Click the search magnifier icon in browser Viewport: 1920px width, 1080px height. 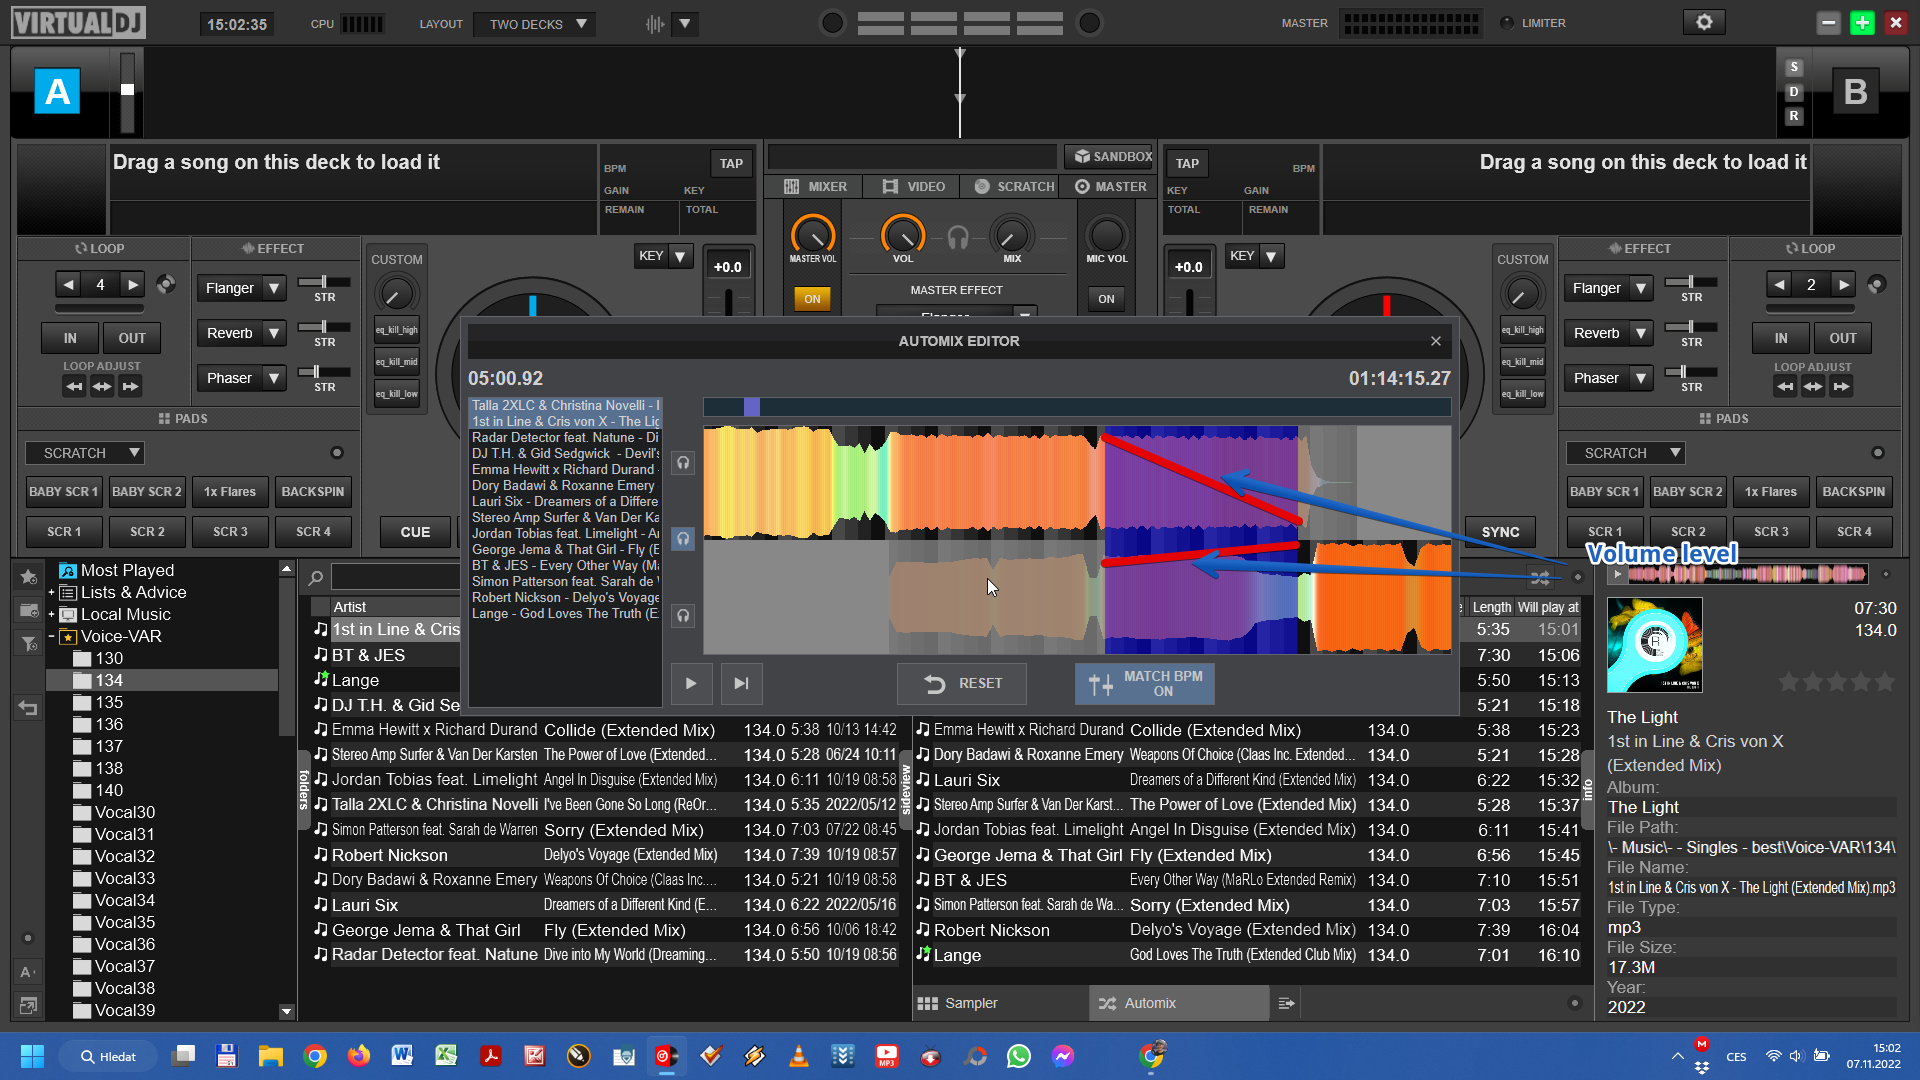coord(316,577)
